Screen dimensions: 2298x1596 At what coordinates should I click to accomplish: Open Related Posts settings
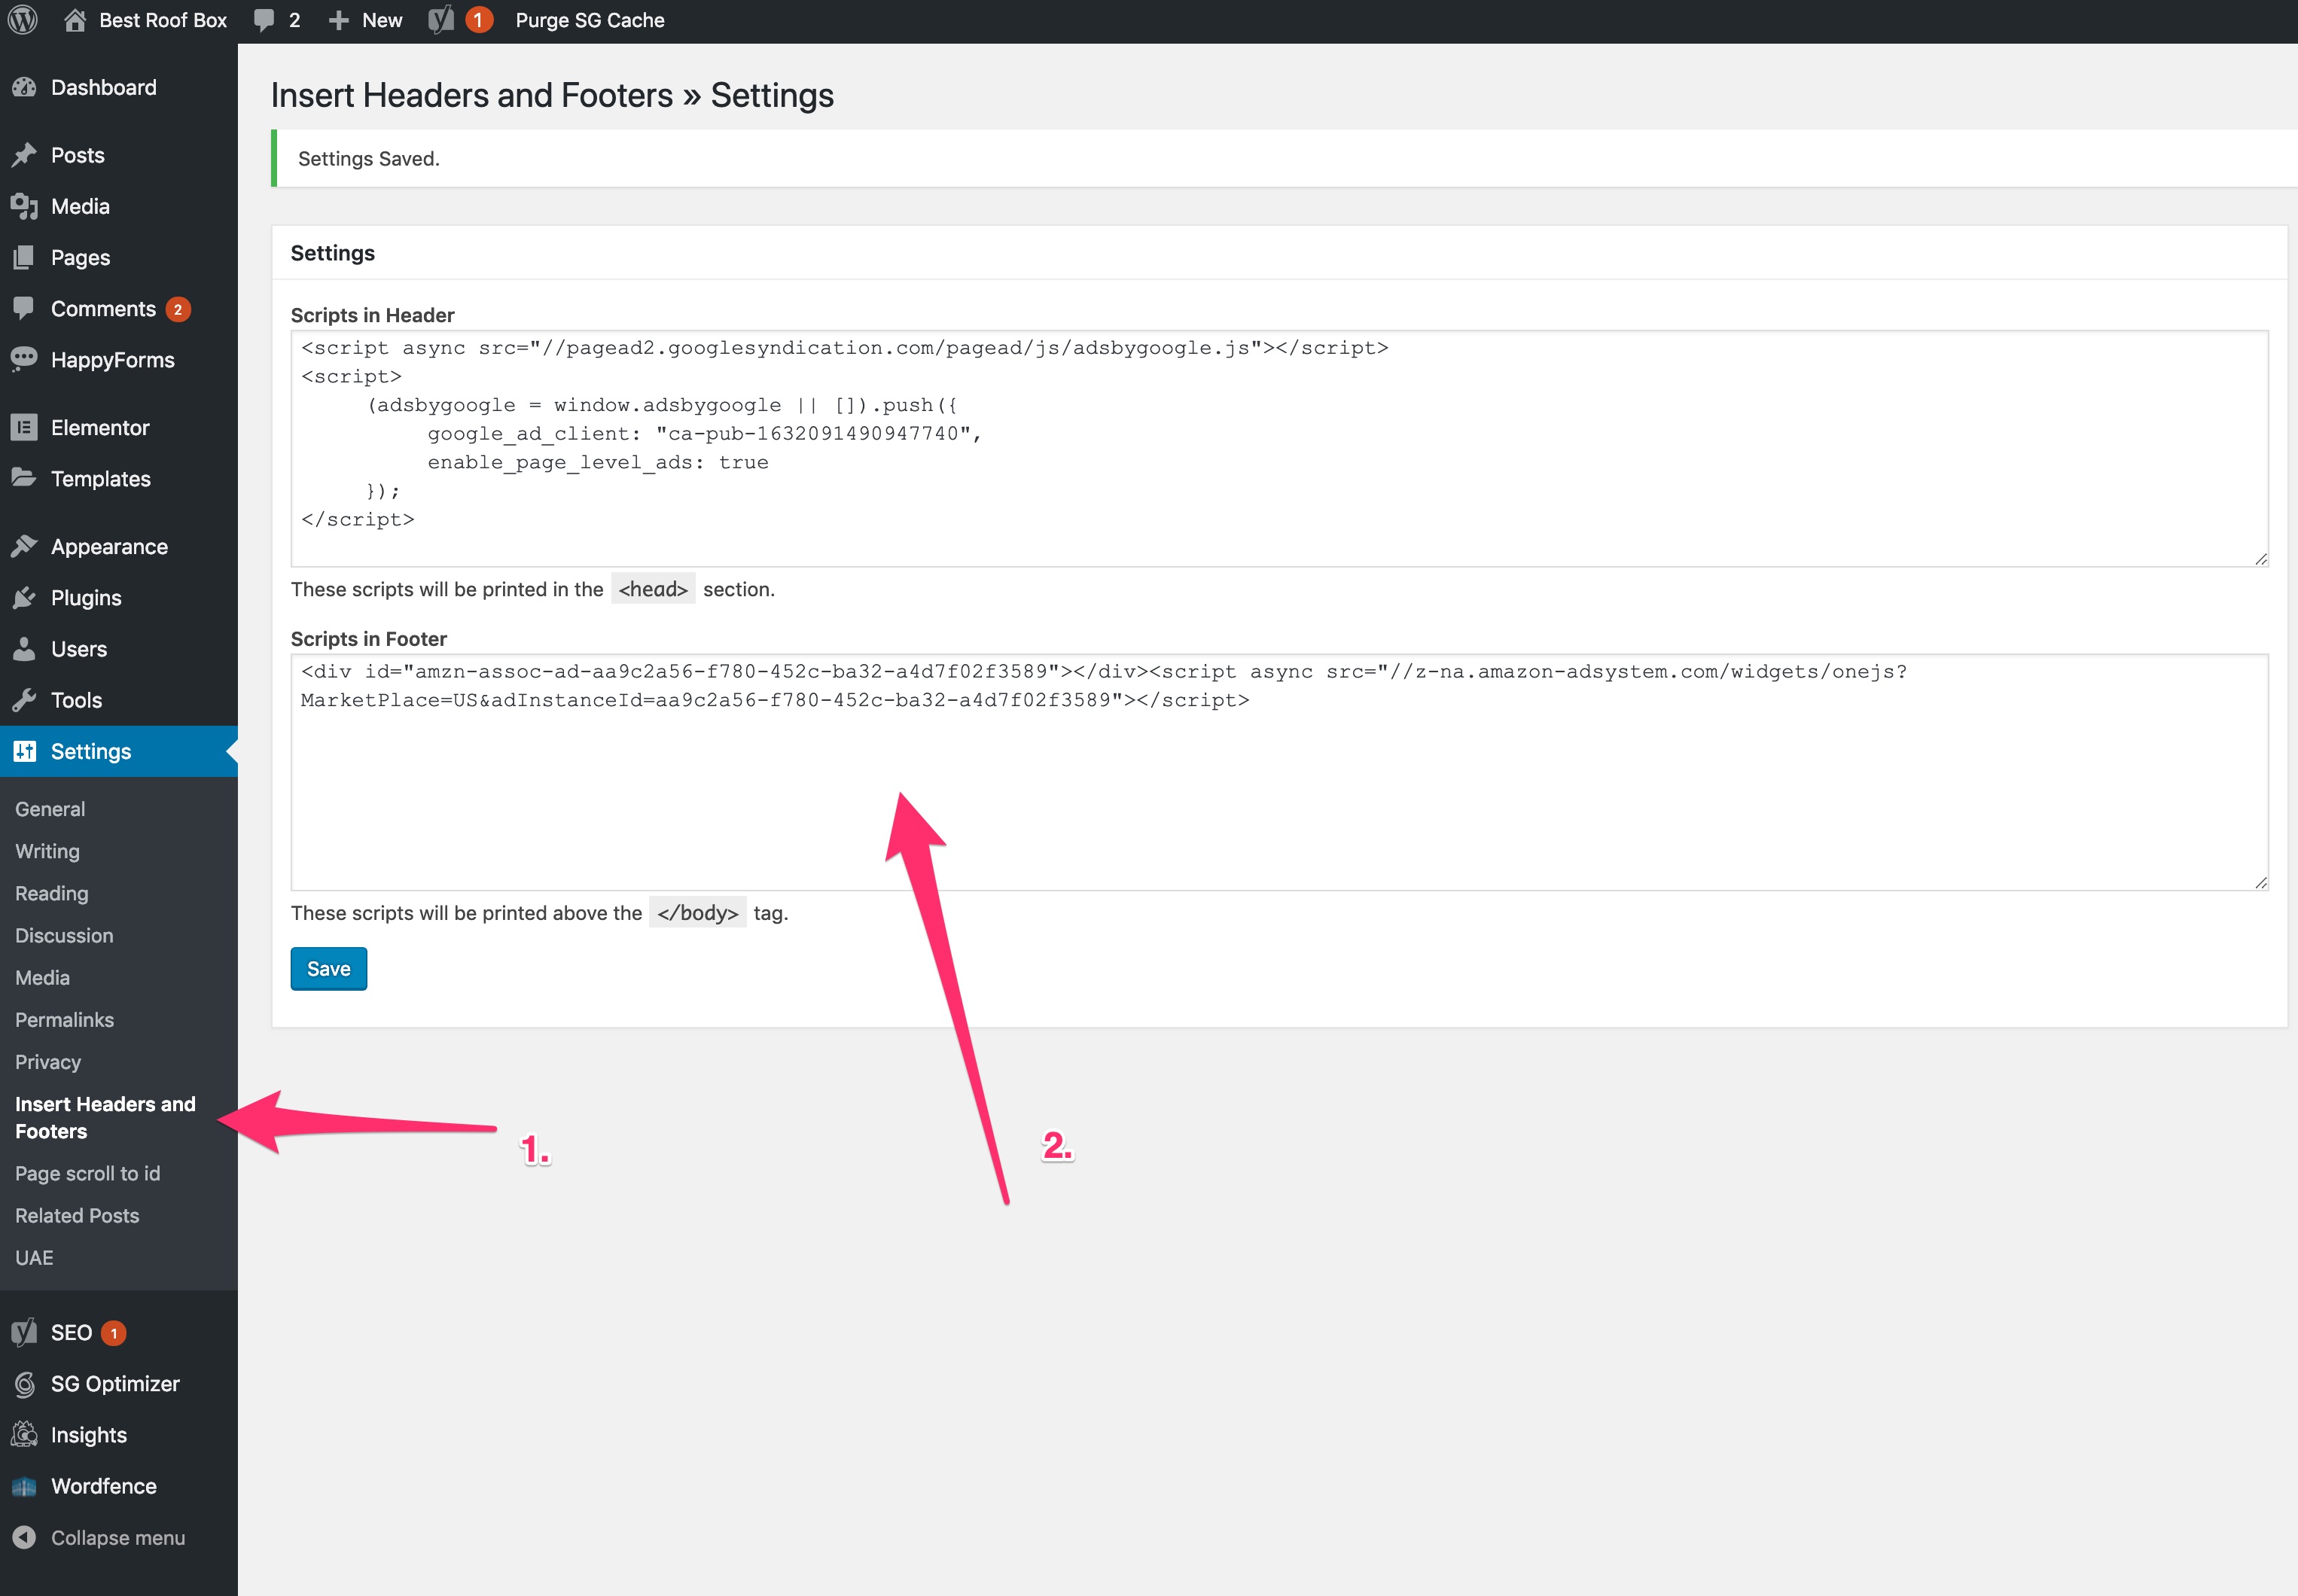pos(77,1215)
